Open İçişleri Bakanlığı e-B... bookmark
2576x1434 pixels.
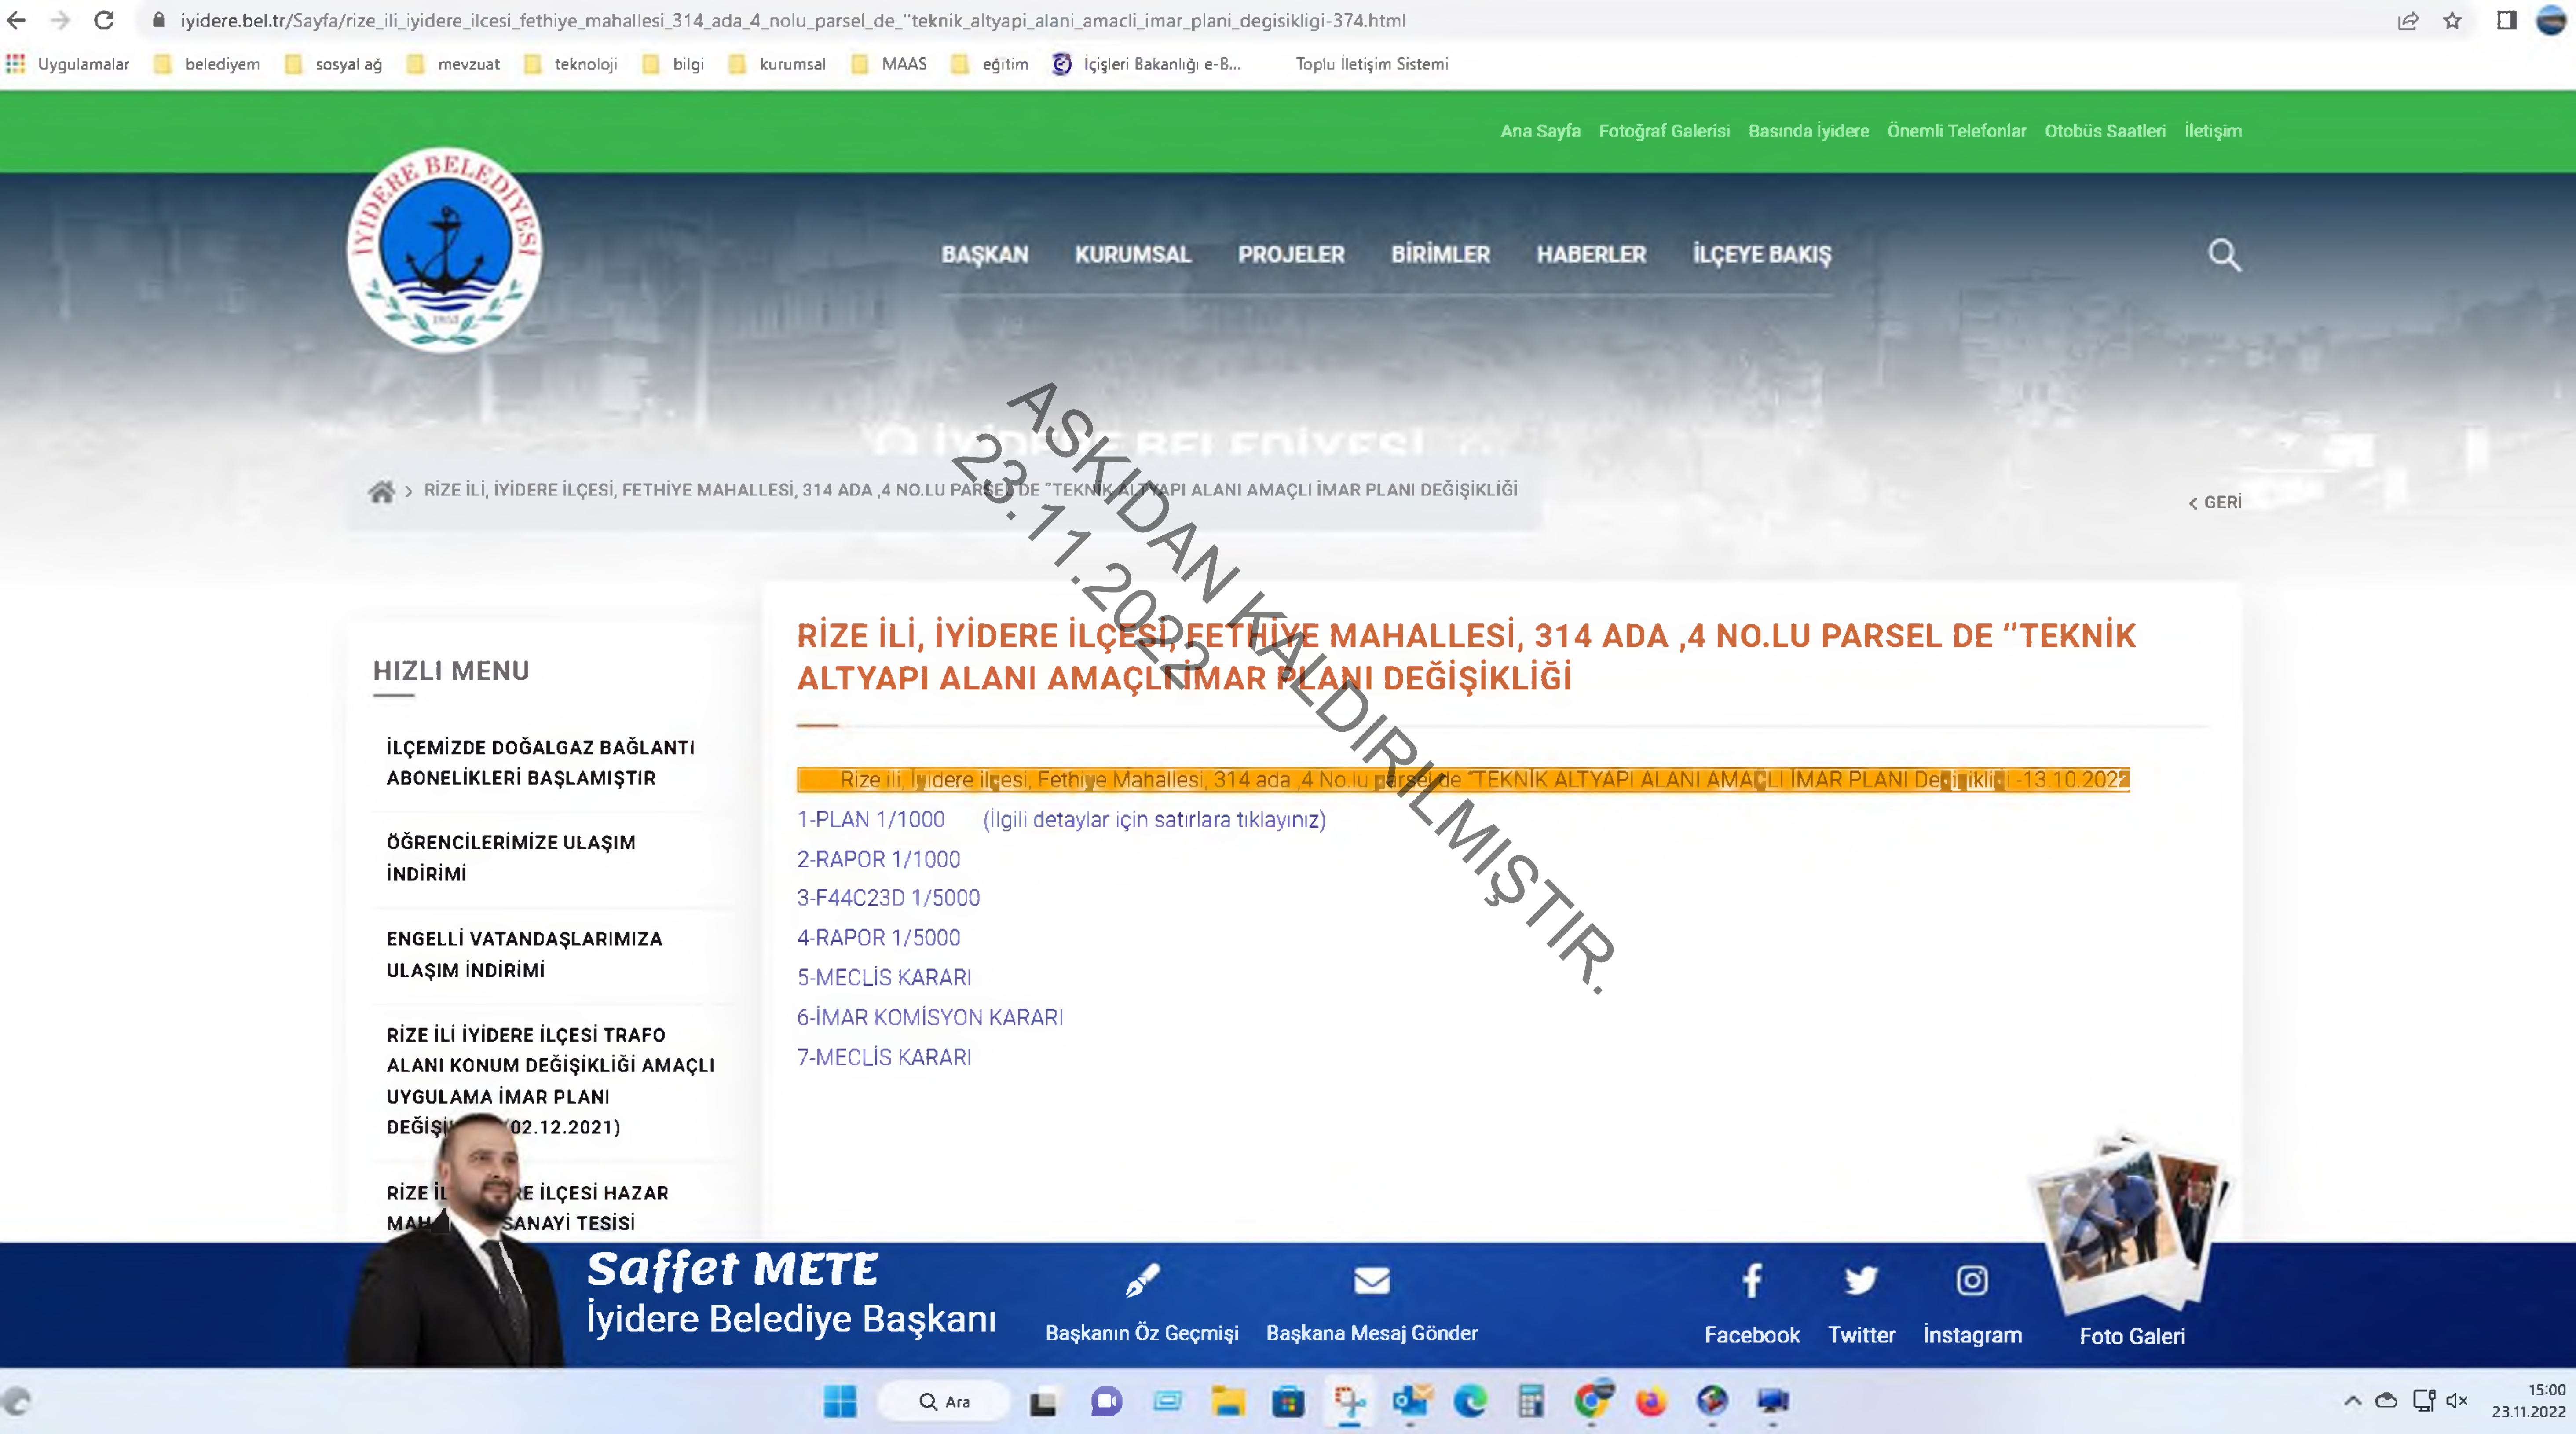point(1146,64)
